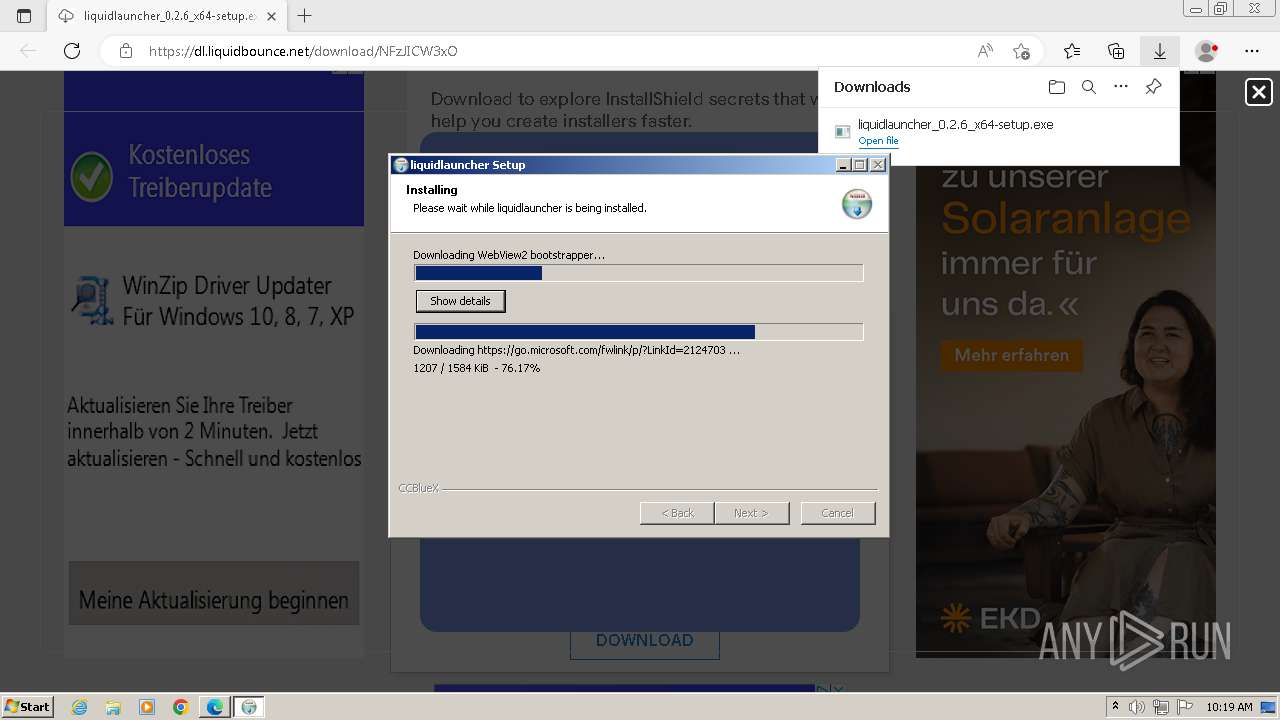Click the WinZip Driver Updater icon
The width and height of the screenshot is (1280, 720).
click(92, 300)
